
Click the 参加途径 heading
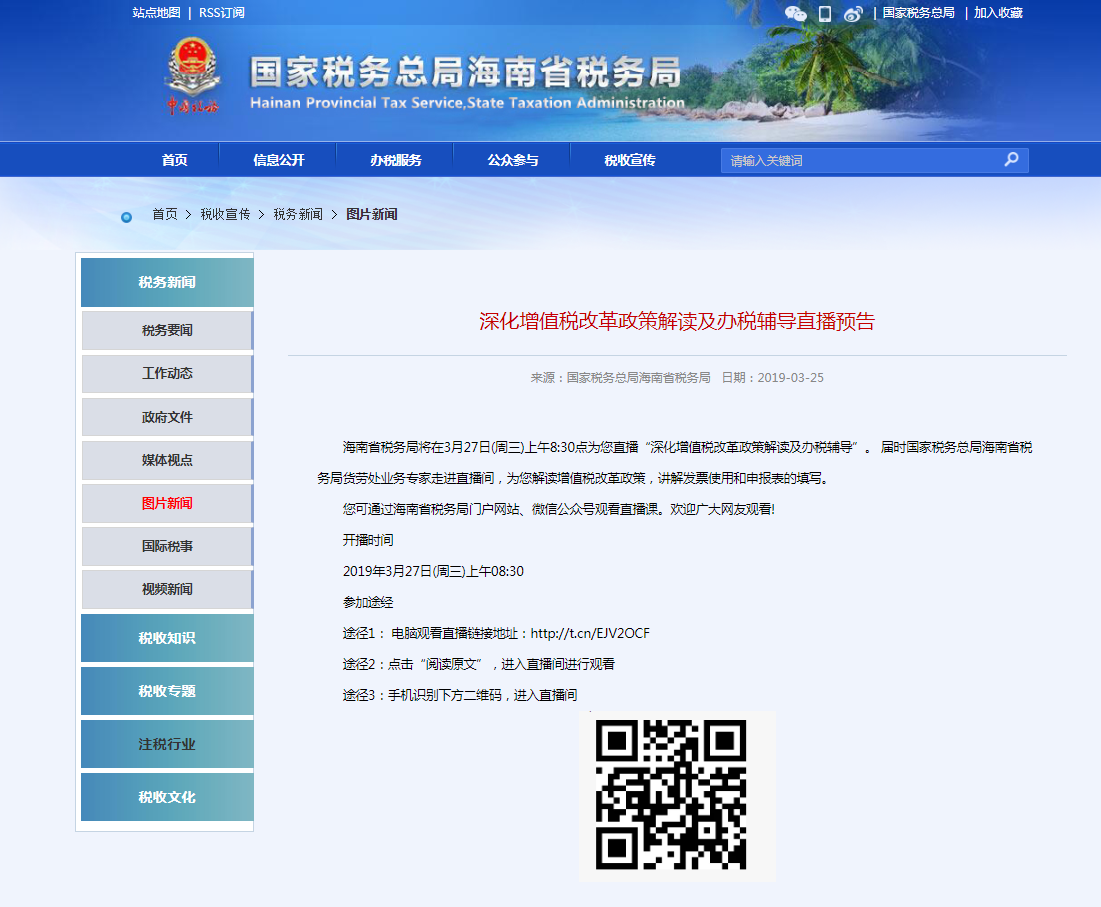click(x=368, y=602)
